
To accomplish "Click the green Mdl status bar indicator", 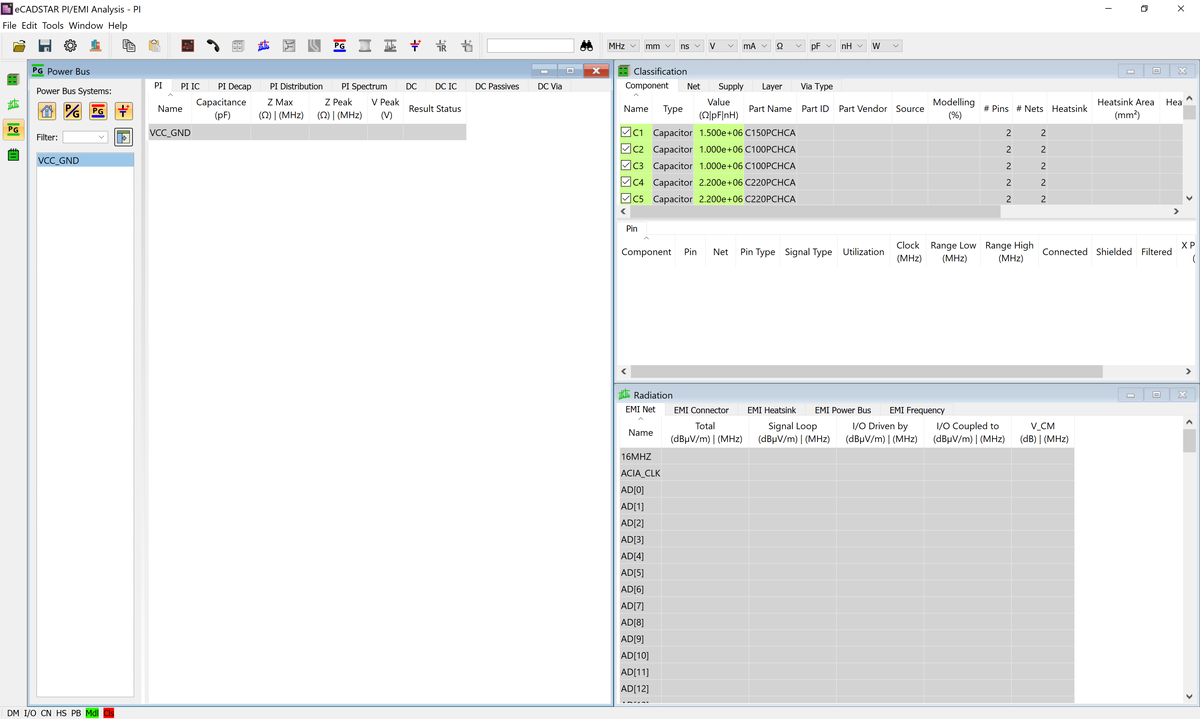I will pyautogui.click(x=93, y=713).
